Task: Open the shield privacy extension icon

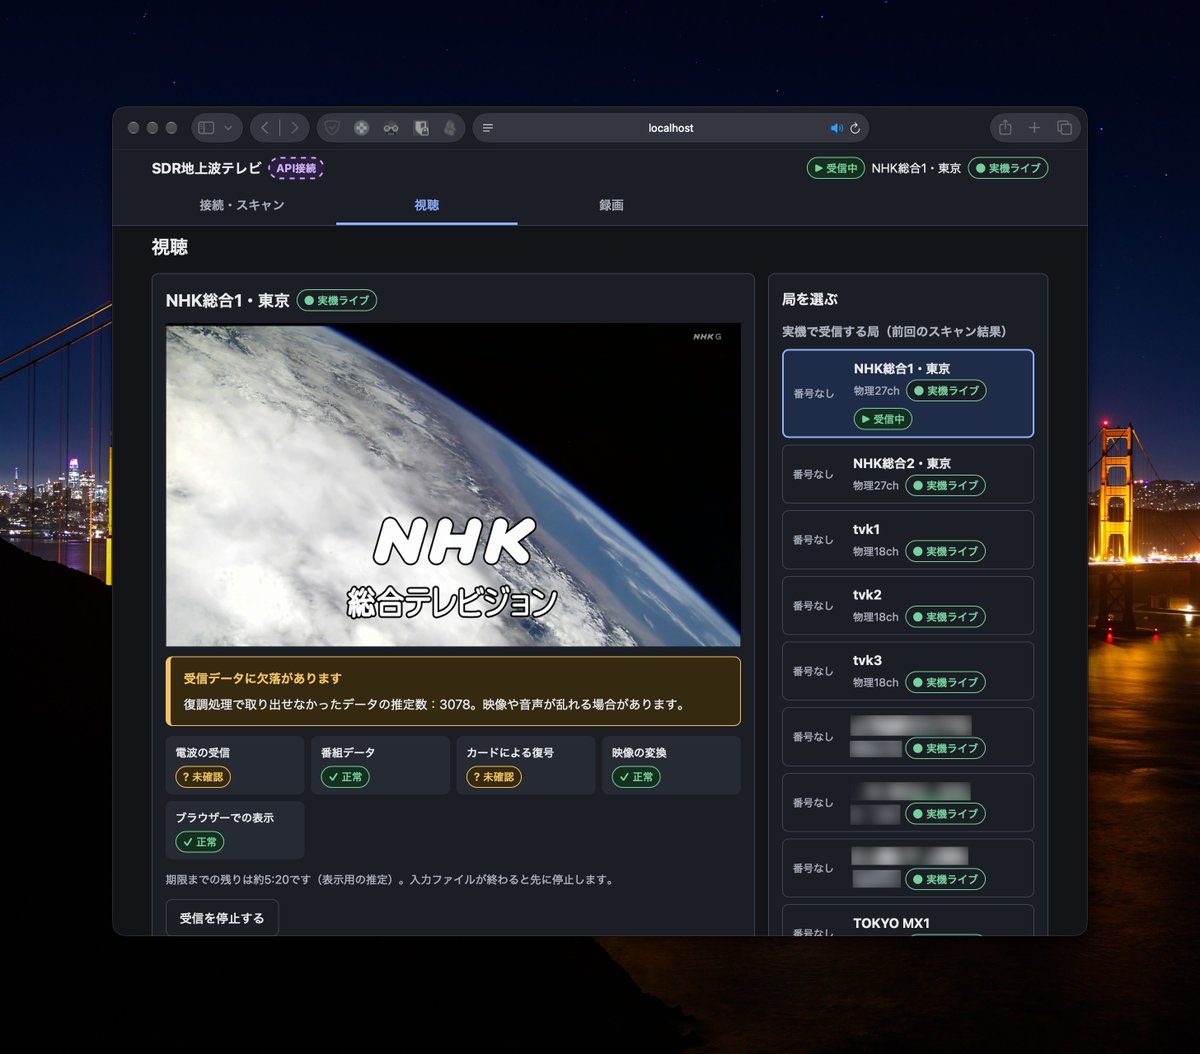Action: pos(332,128)
